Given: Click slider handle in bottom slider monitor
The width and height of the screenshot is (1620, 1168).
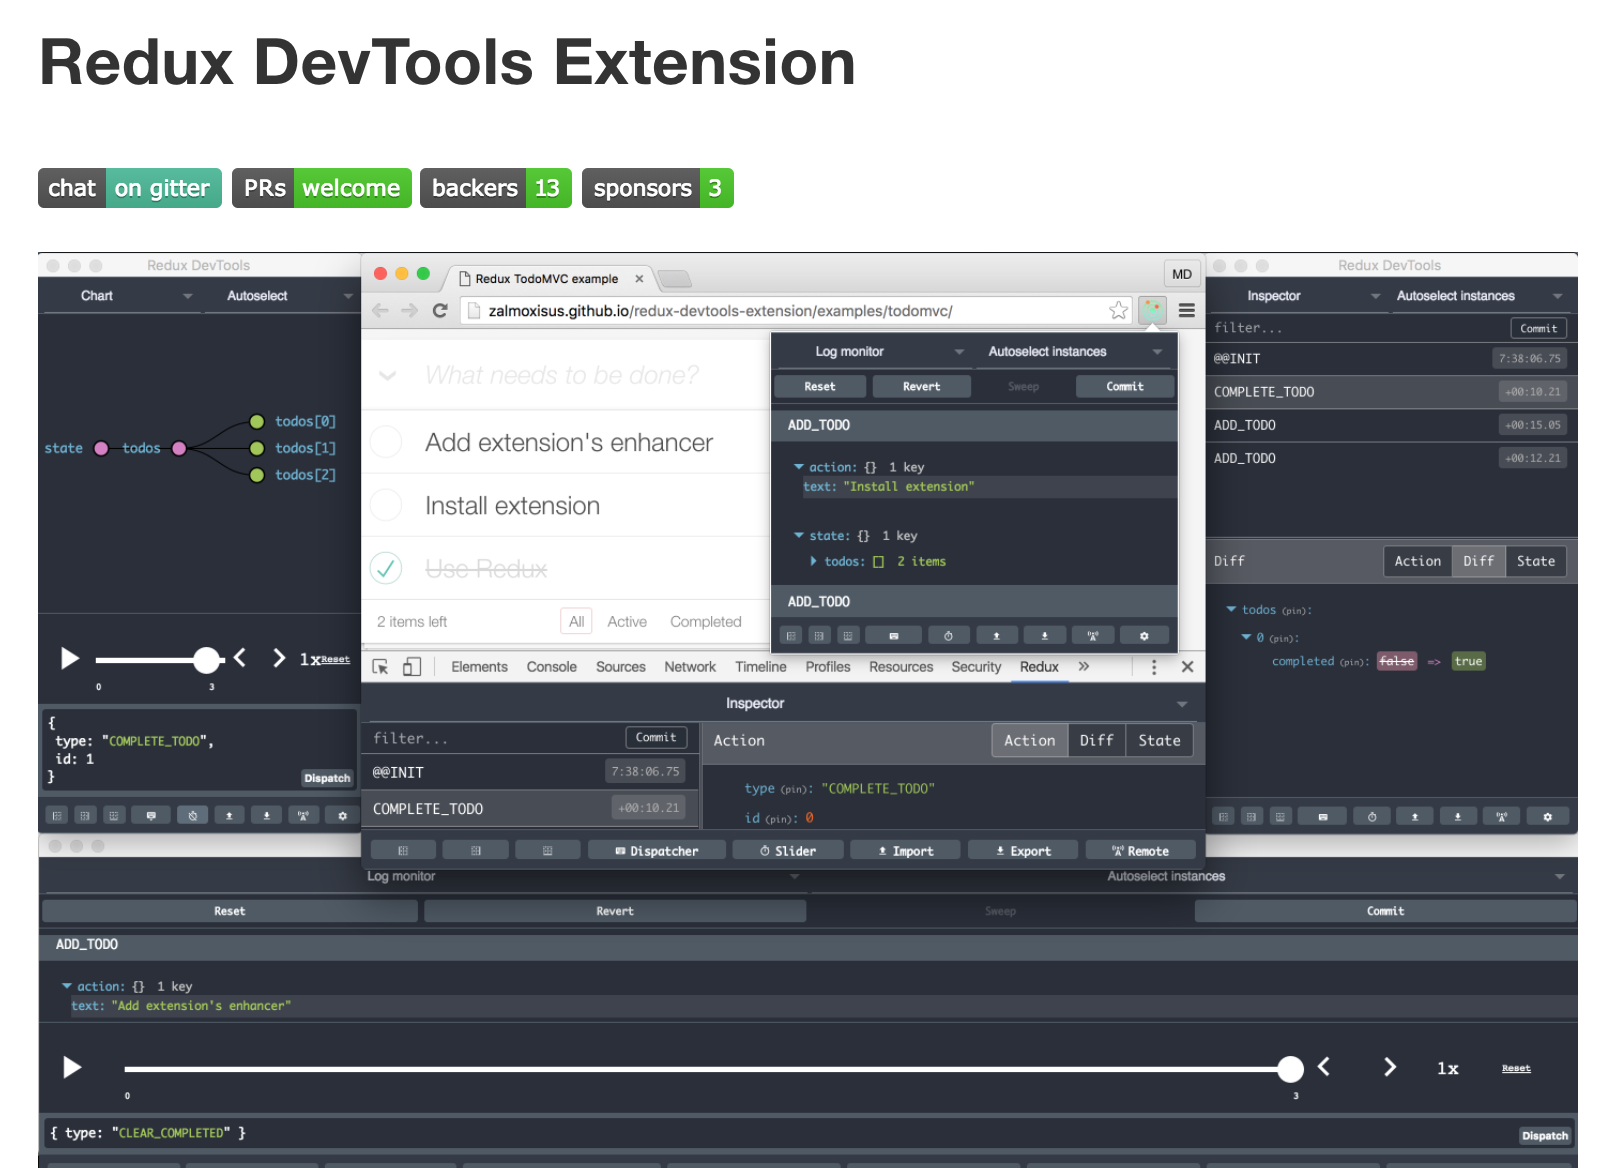Looking at the screenshot, I should pos(1291,1069).
